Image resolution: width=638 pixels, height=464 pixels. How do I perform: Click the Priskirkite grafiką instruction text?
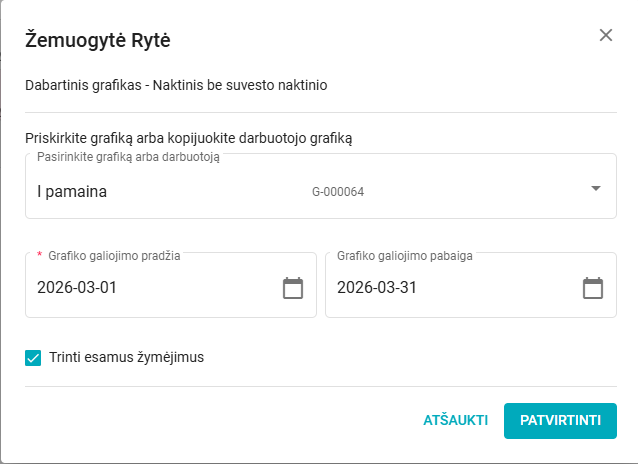[x=188, y=137]
